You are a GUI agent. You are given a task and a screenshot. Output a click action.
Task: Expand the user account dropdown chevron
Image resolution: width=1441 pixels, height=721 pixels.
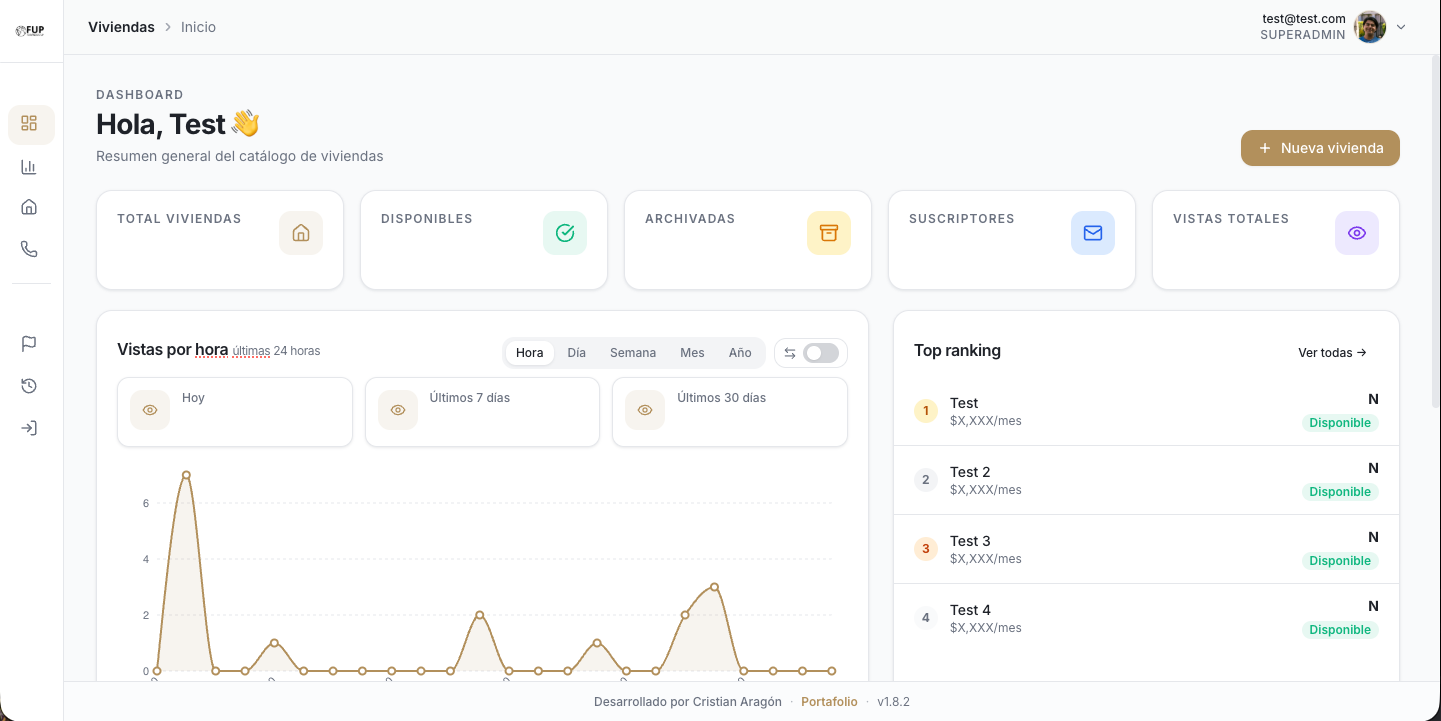(1401, 27)
